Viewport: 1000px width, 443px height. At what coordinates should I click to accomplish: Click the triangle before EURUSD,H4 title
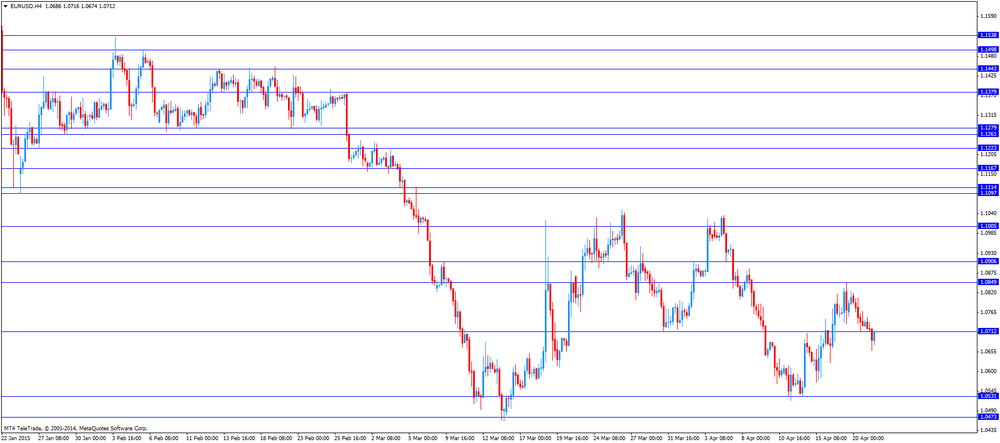click(5, 6)
